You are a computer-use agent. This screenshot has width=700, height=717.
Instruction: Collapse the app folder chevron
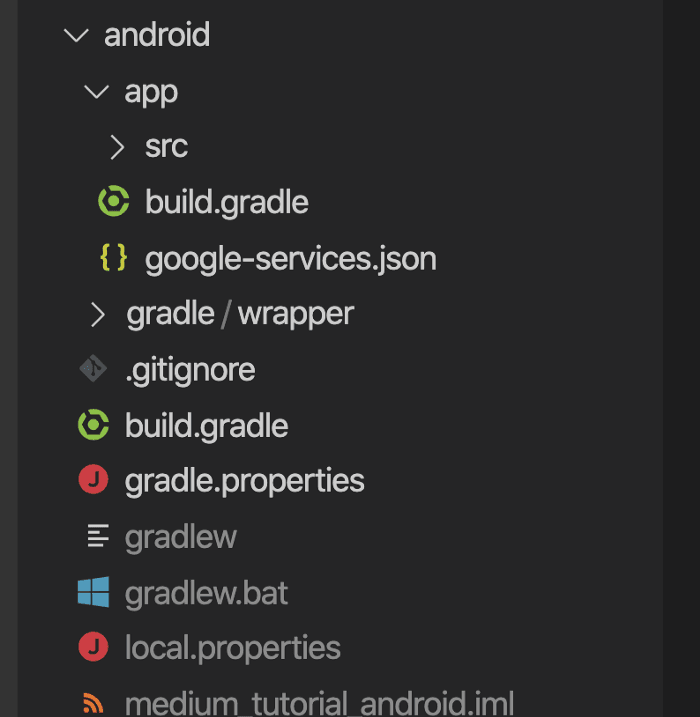tap(96, 91)
